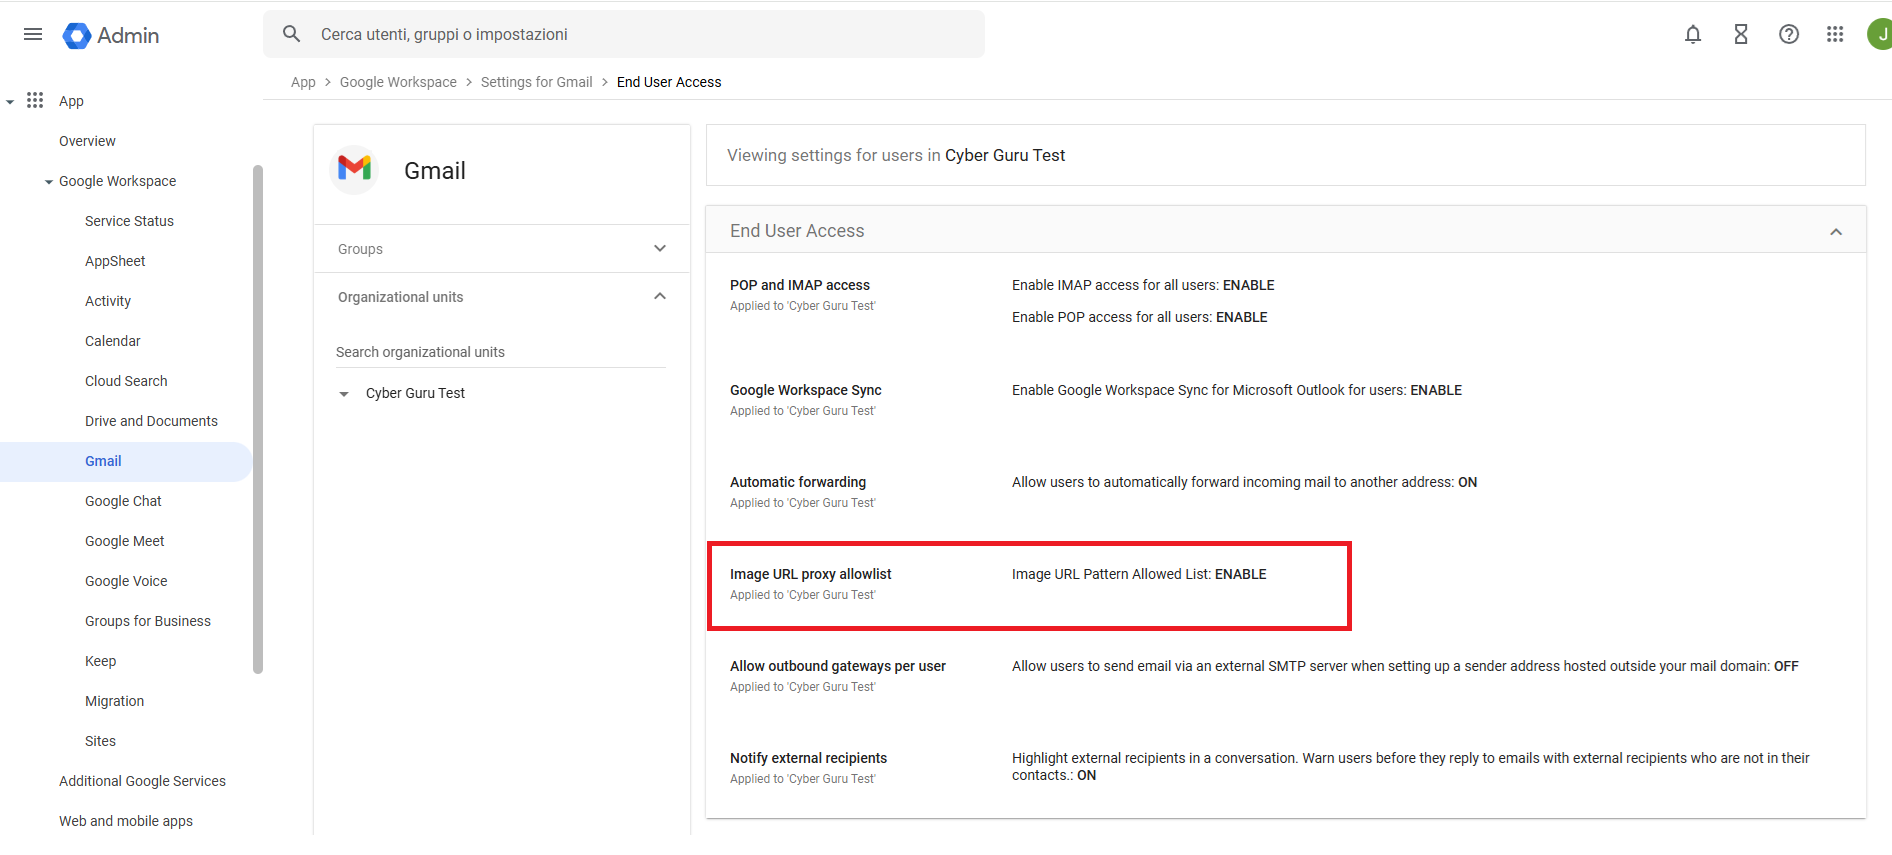Collapse the App section arrow

point(10,101)
